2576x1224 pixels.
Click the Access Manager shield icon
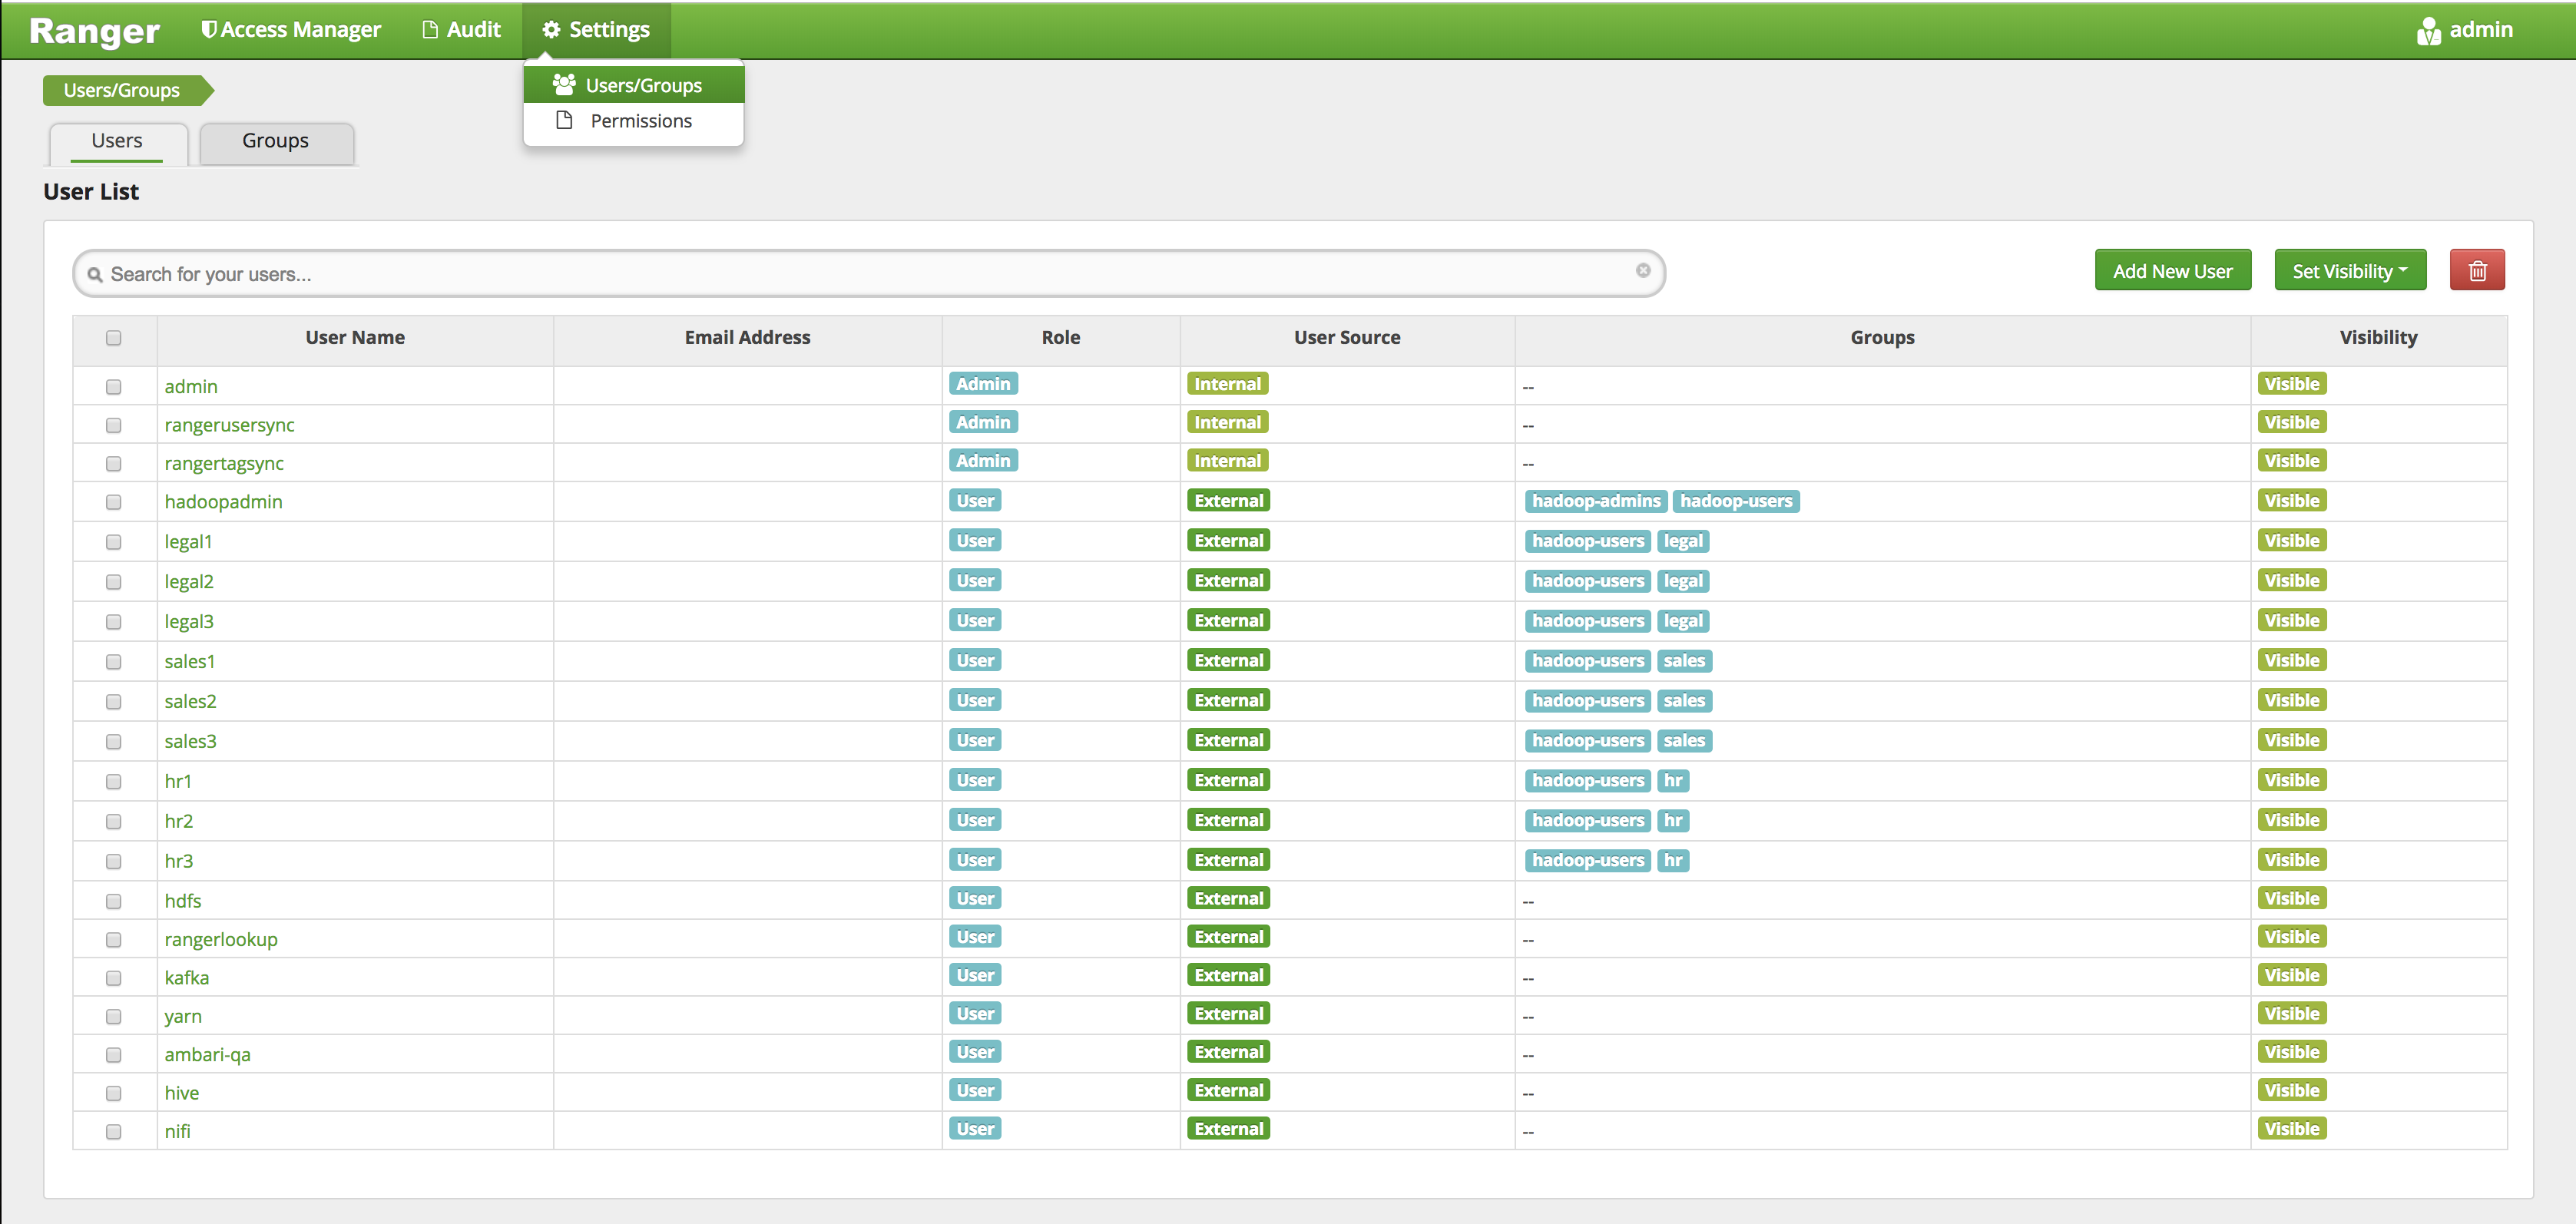[x=208, y=29]
